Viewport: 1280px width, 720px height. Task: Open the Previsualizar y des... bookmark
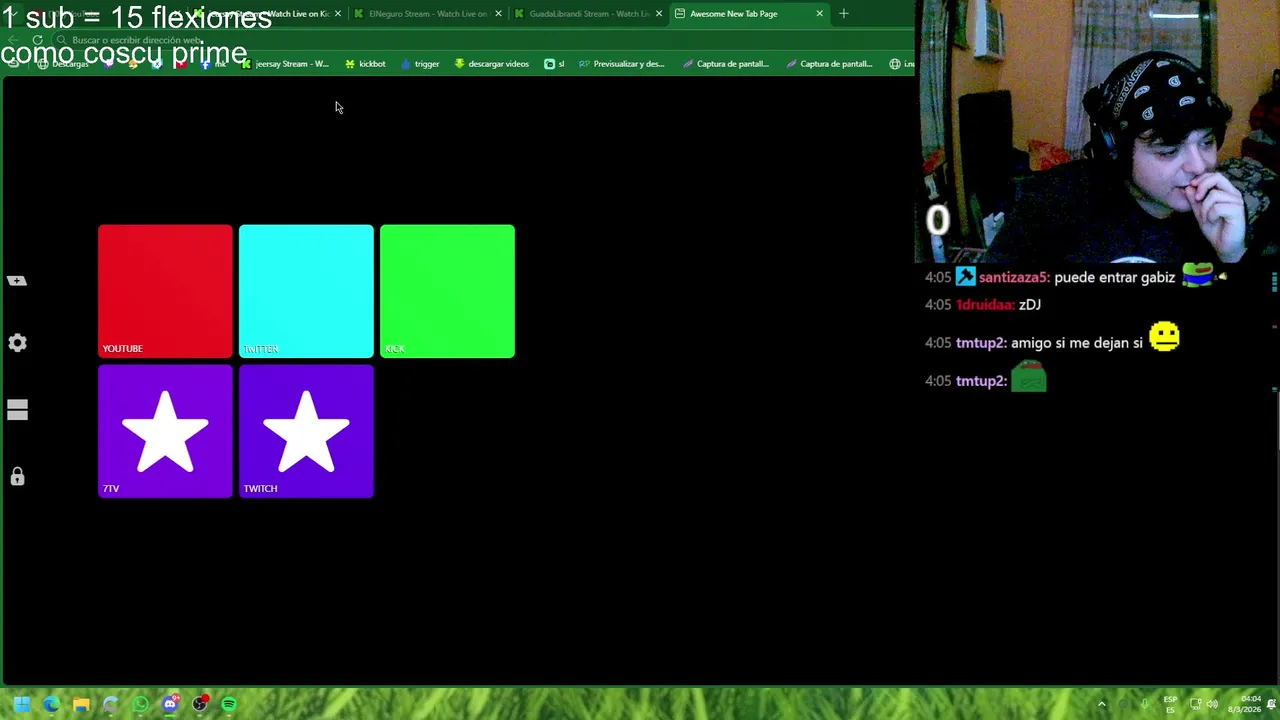click(622, 64)
